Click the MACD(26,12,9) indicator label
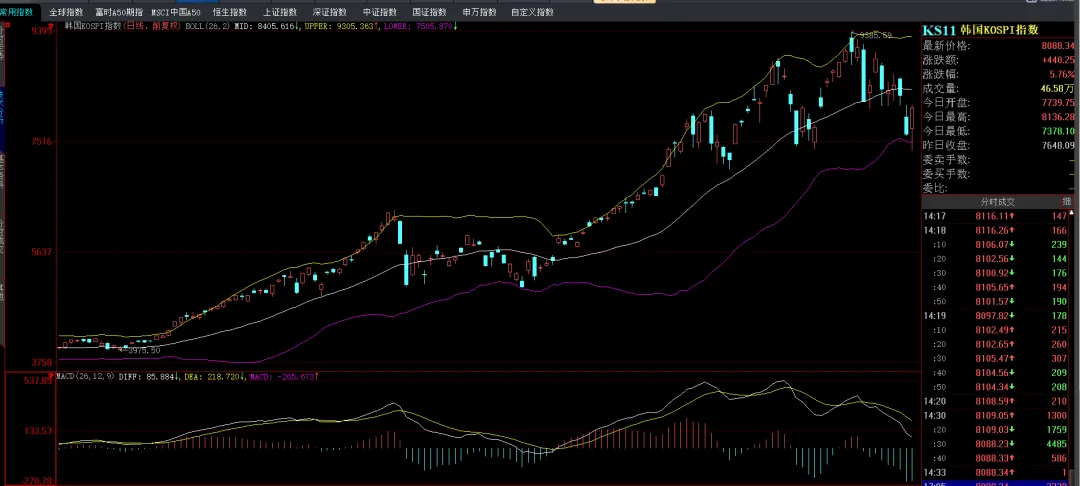 pos(87,377)
